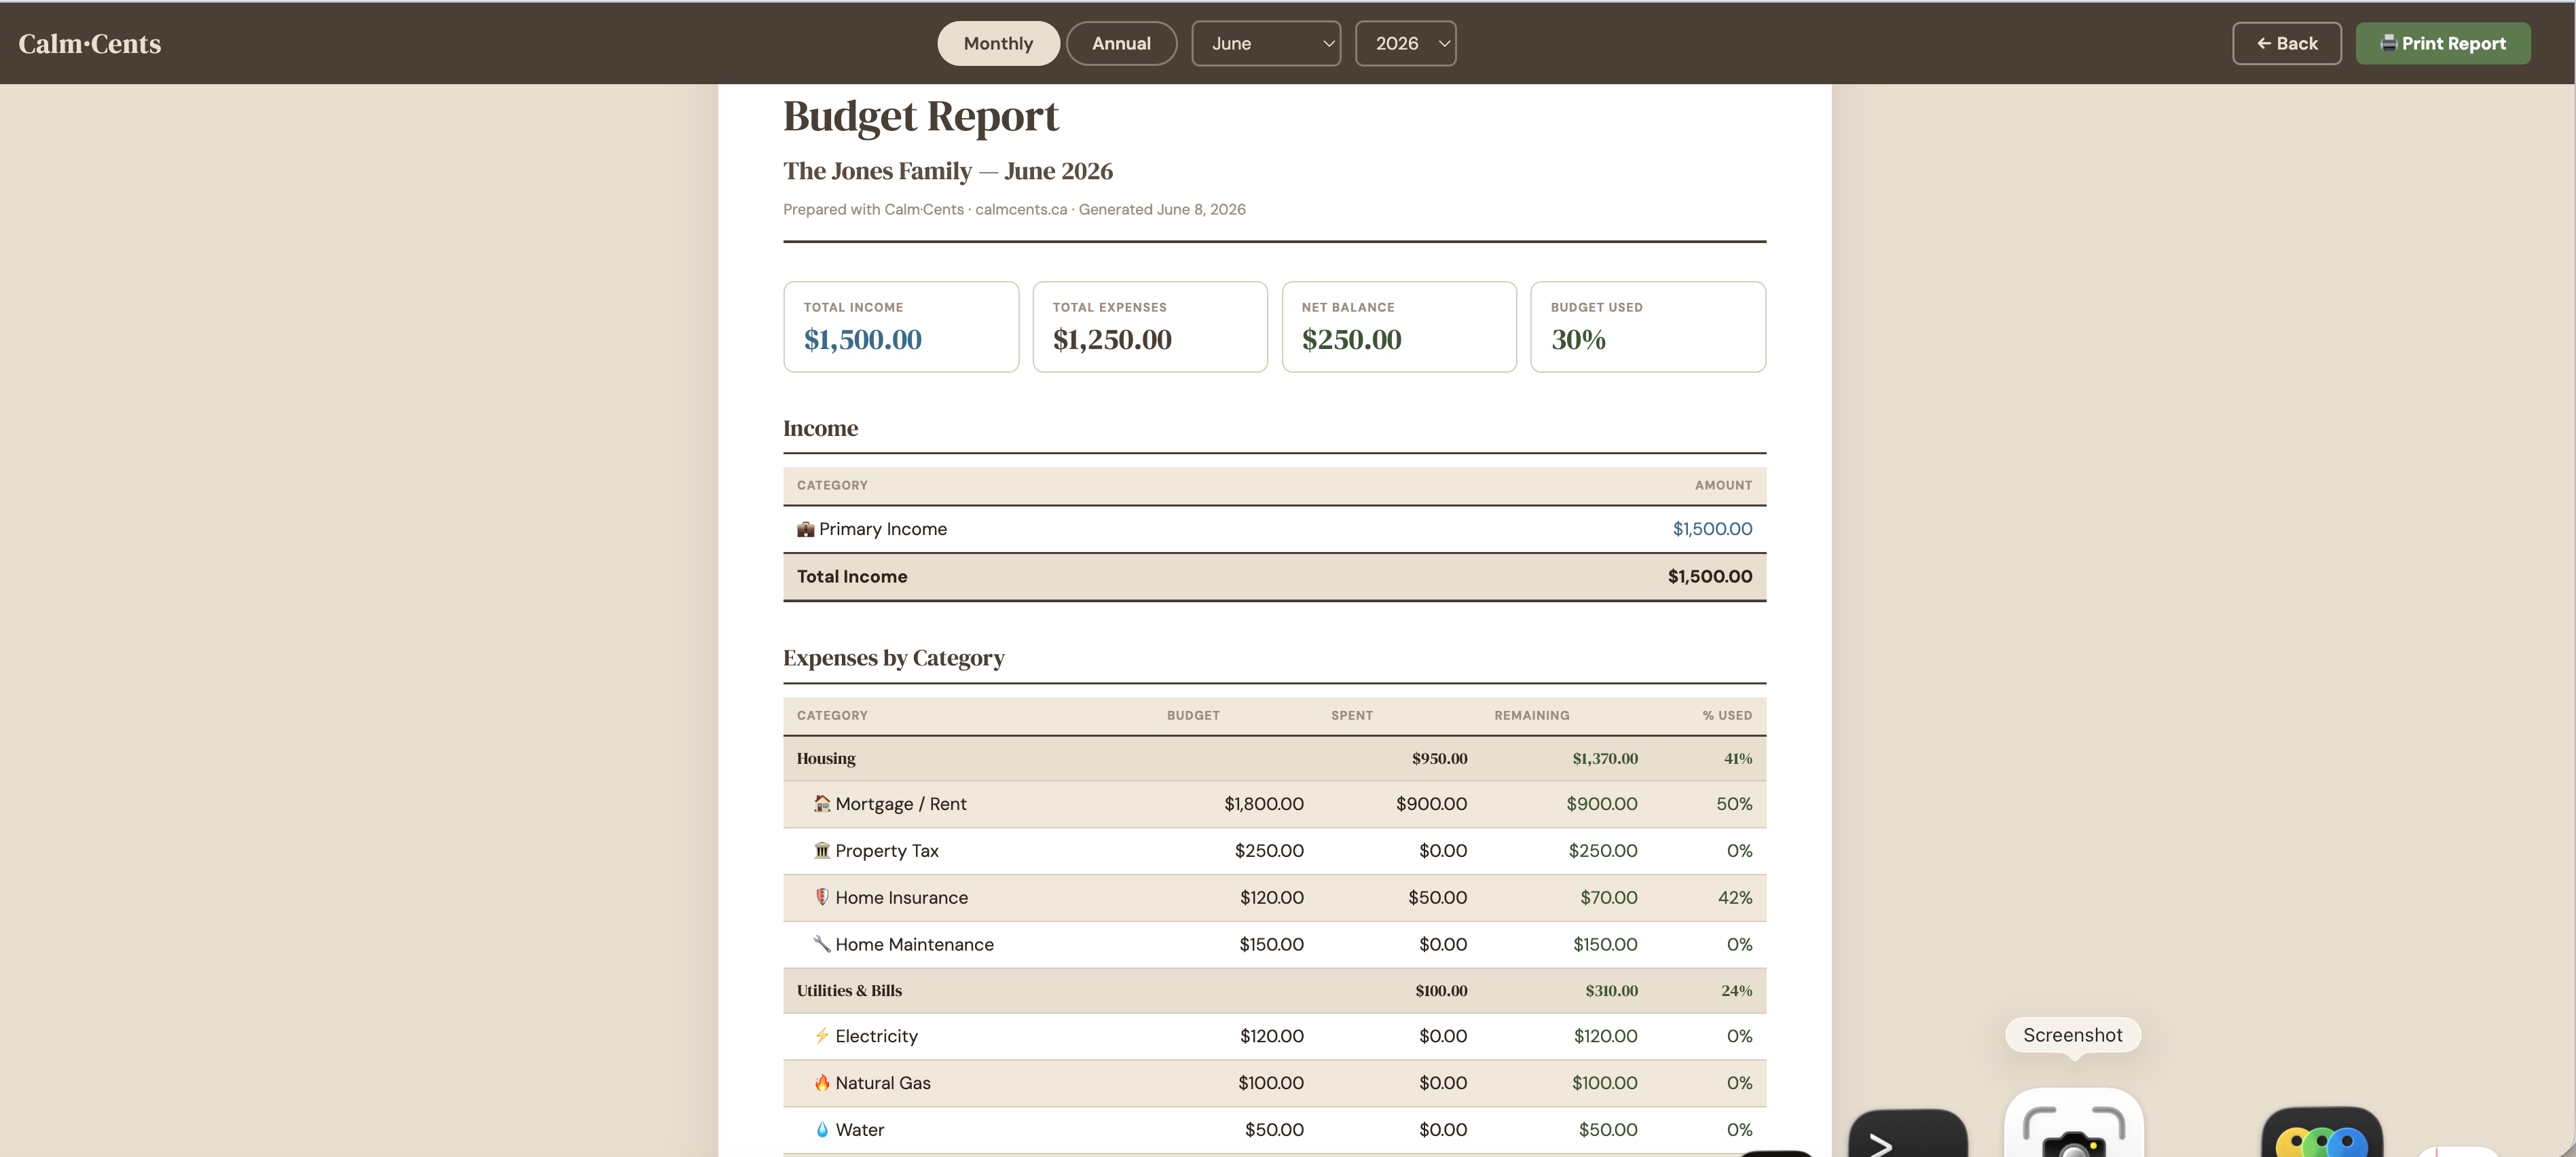Click the house icon for Mortgage / Rent
Viewport: 2576px width, 1157px height.
click(822, 803)
